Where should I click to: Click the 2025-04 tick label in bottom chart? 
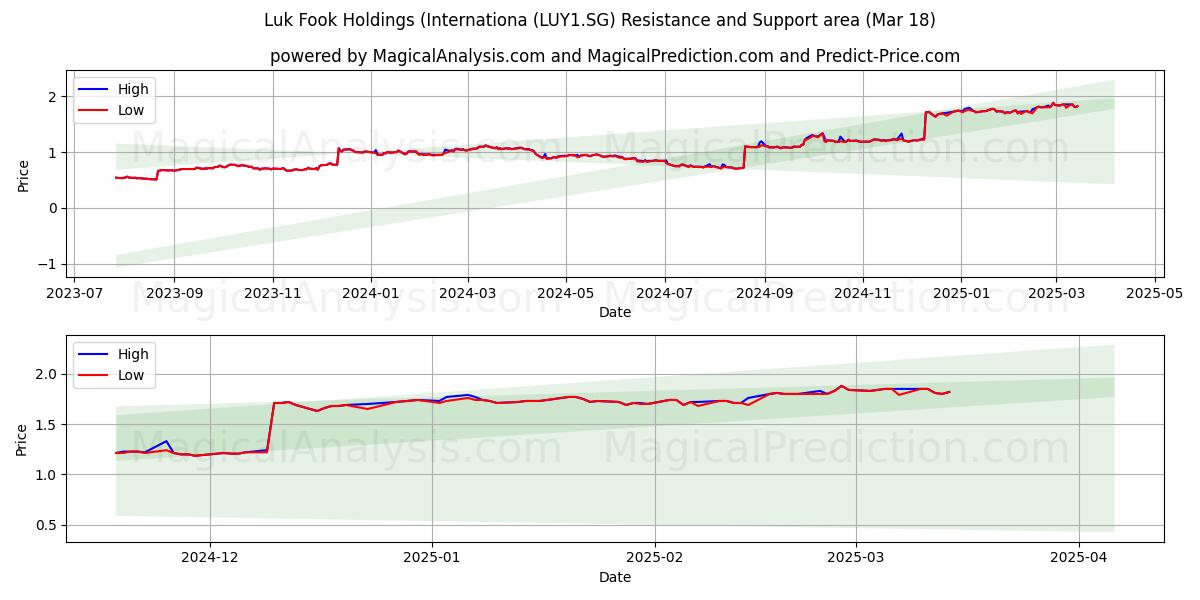pyautogui.click(x=1079, y=559)
